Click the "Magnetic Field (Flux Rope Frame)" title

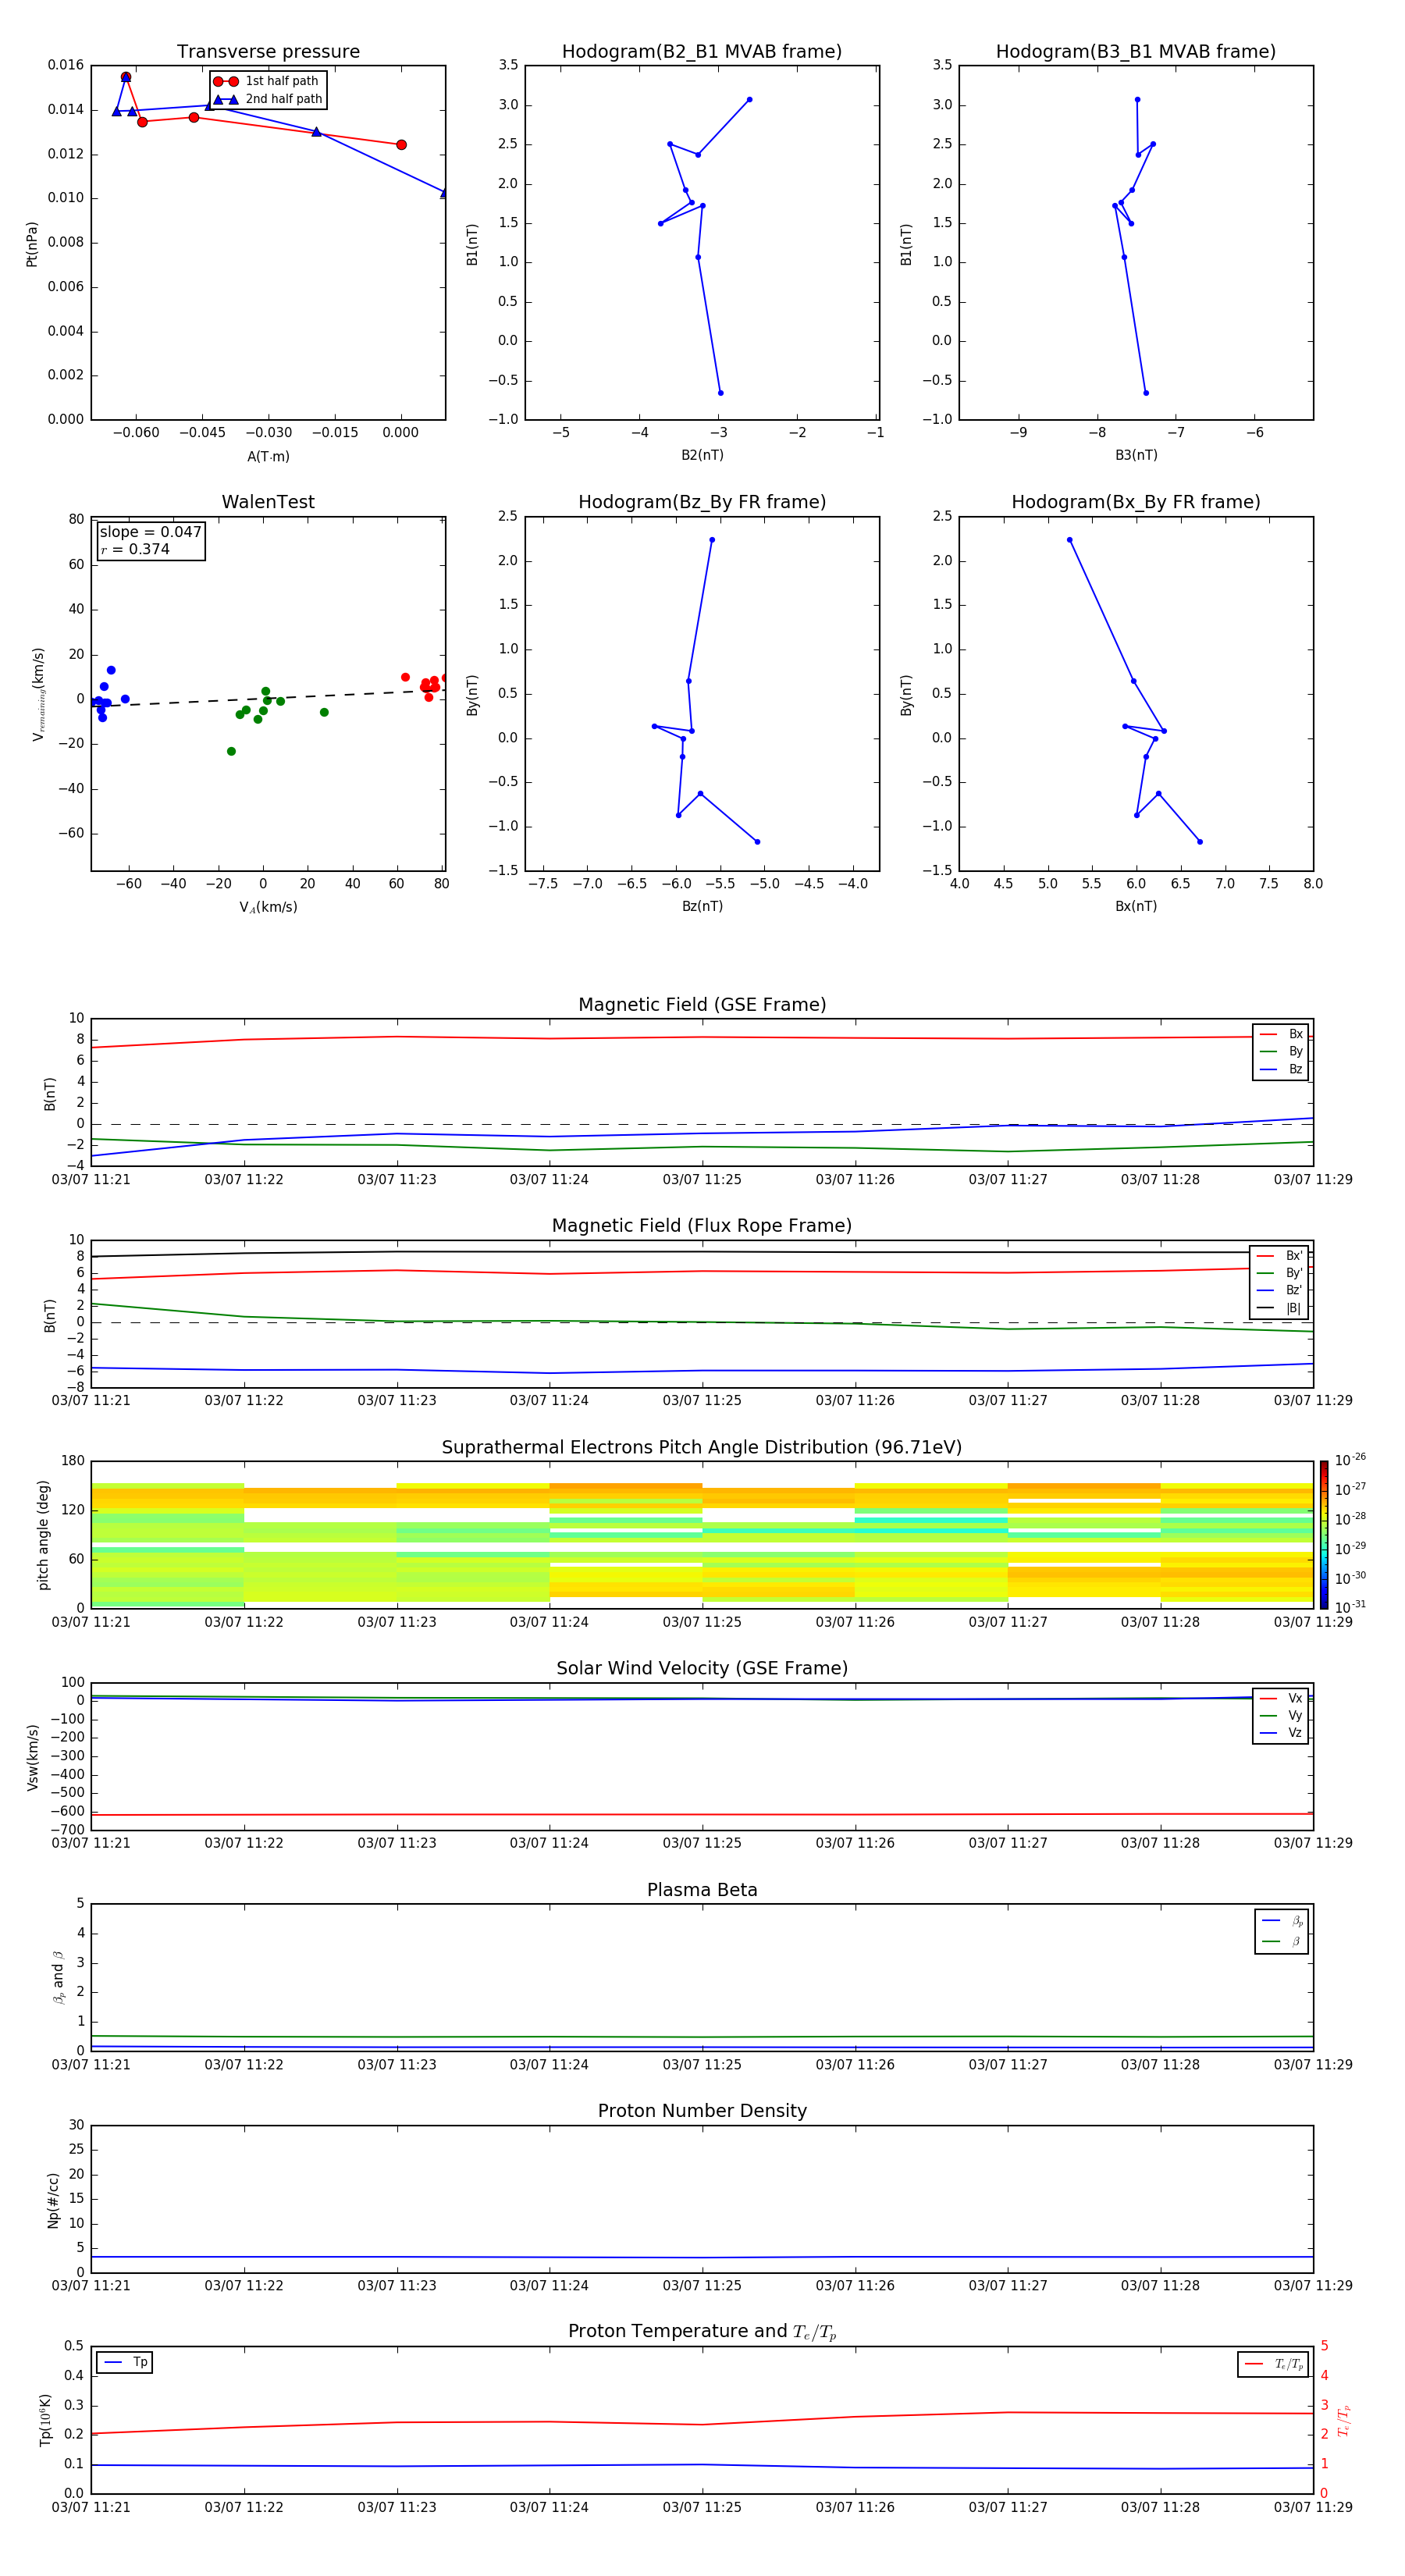(x=702, y=1226)
